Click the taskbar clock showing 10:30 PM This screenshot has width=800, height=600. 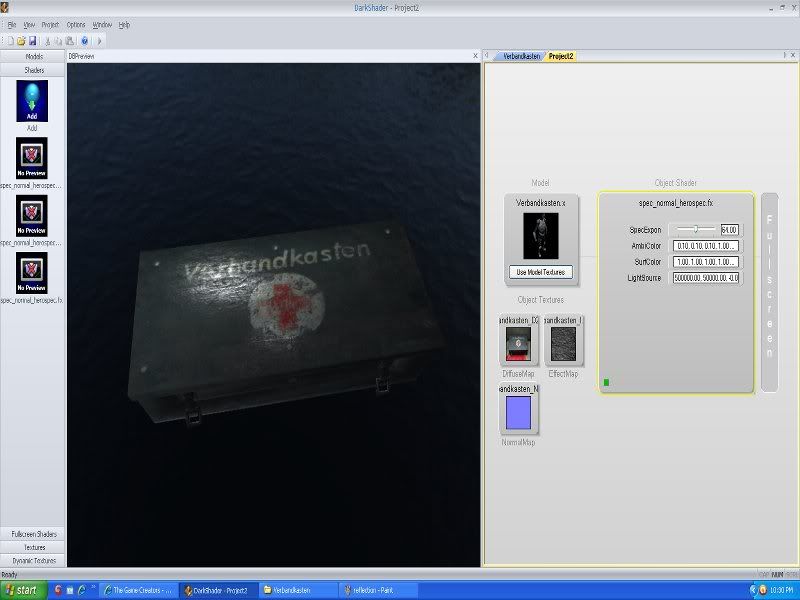781,590
